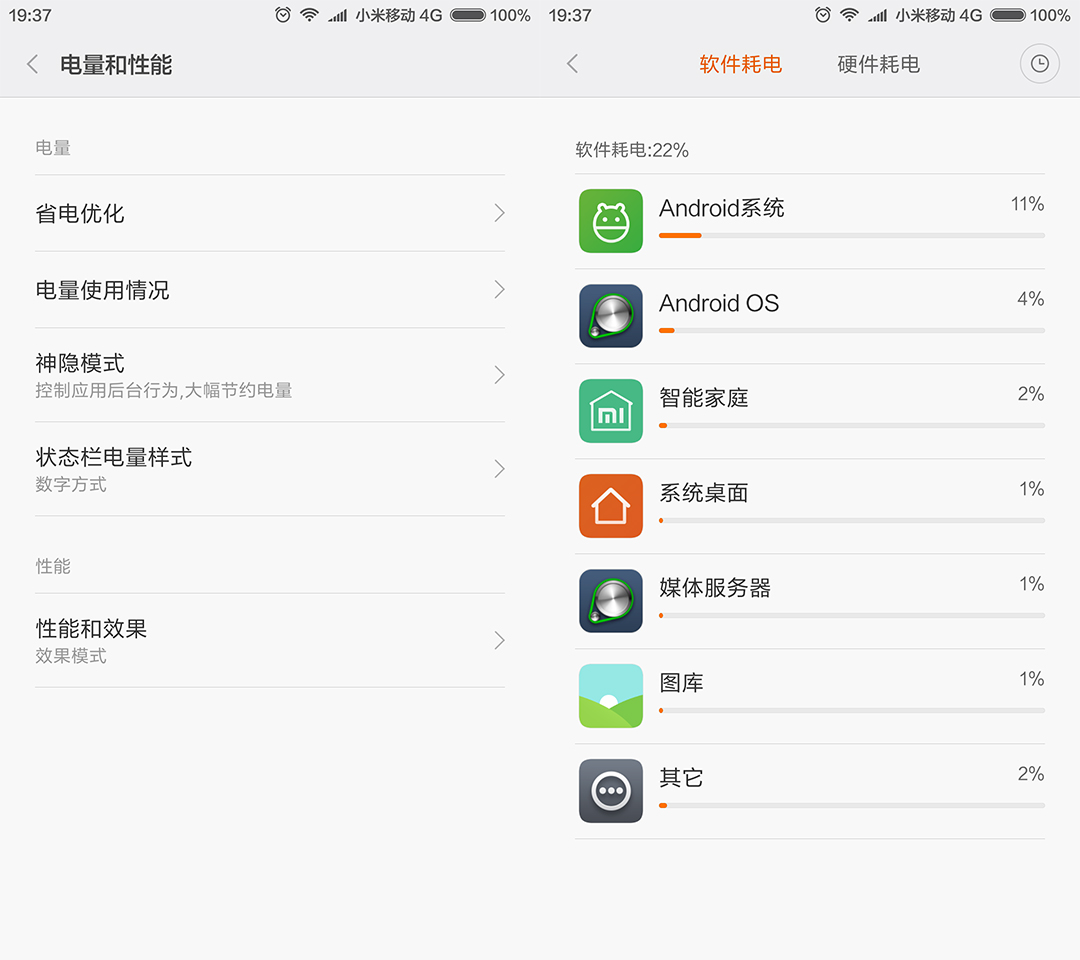Screen dimensions: 1080x960
Task: Open 神隐模式 settings entry
Action: point(270,375)
